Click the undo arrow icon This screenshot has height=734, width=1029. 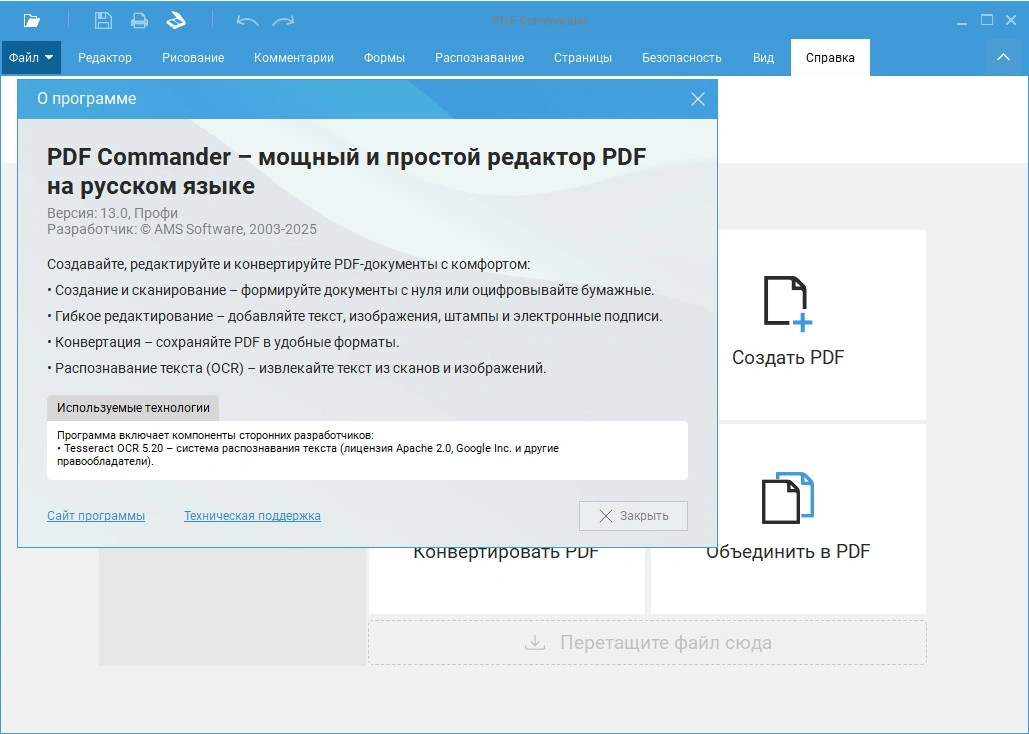pos(247,21)
